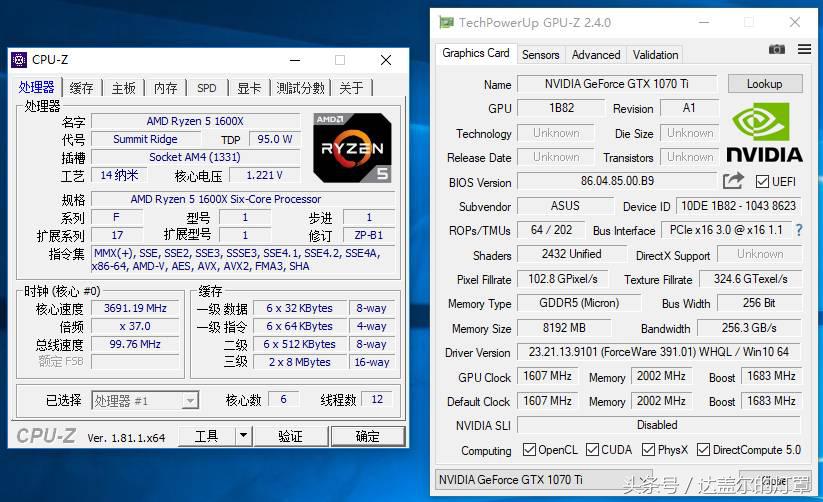Click the L3 cache 2 x 8 MBytes value
The width and height of the screenshot is (823, 502).
300,362
